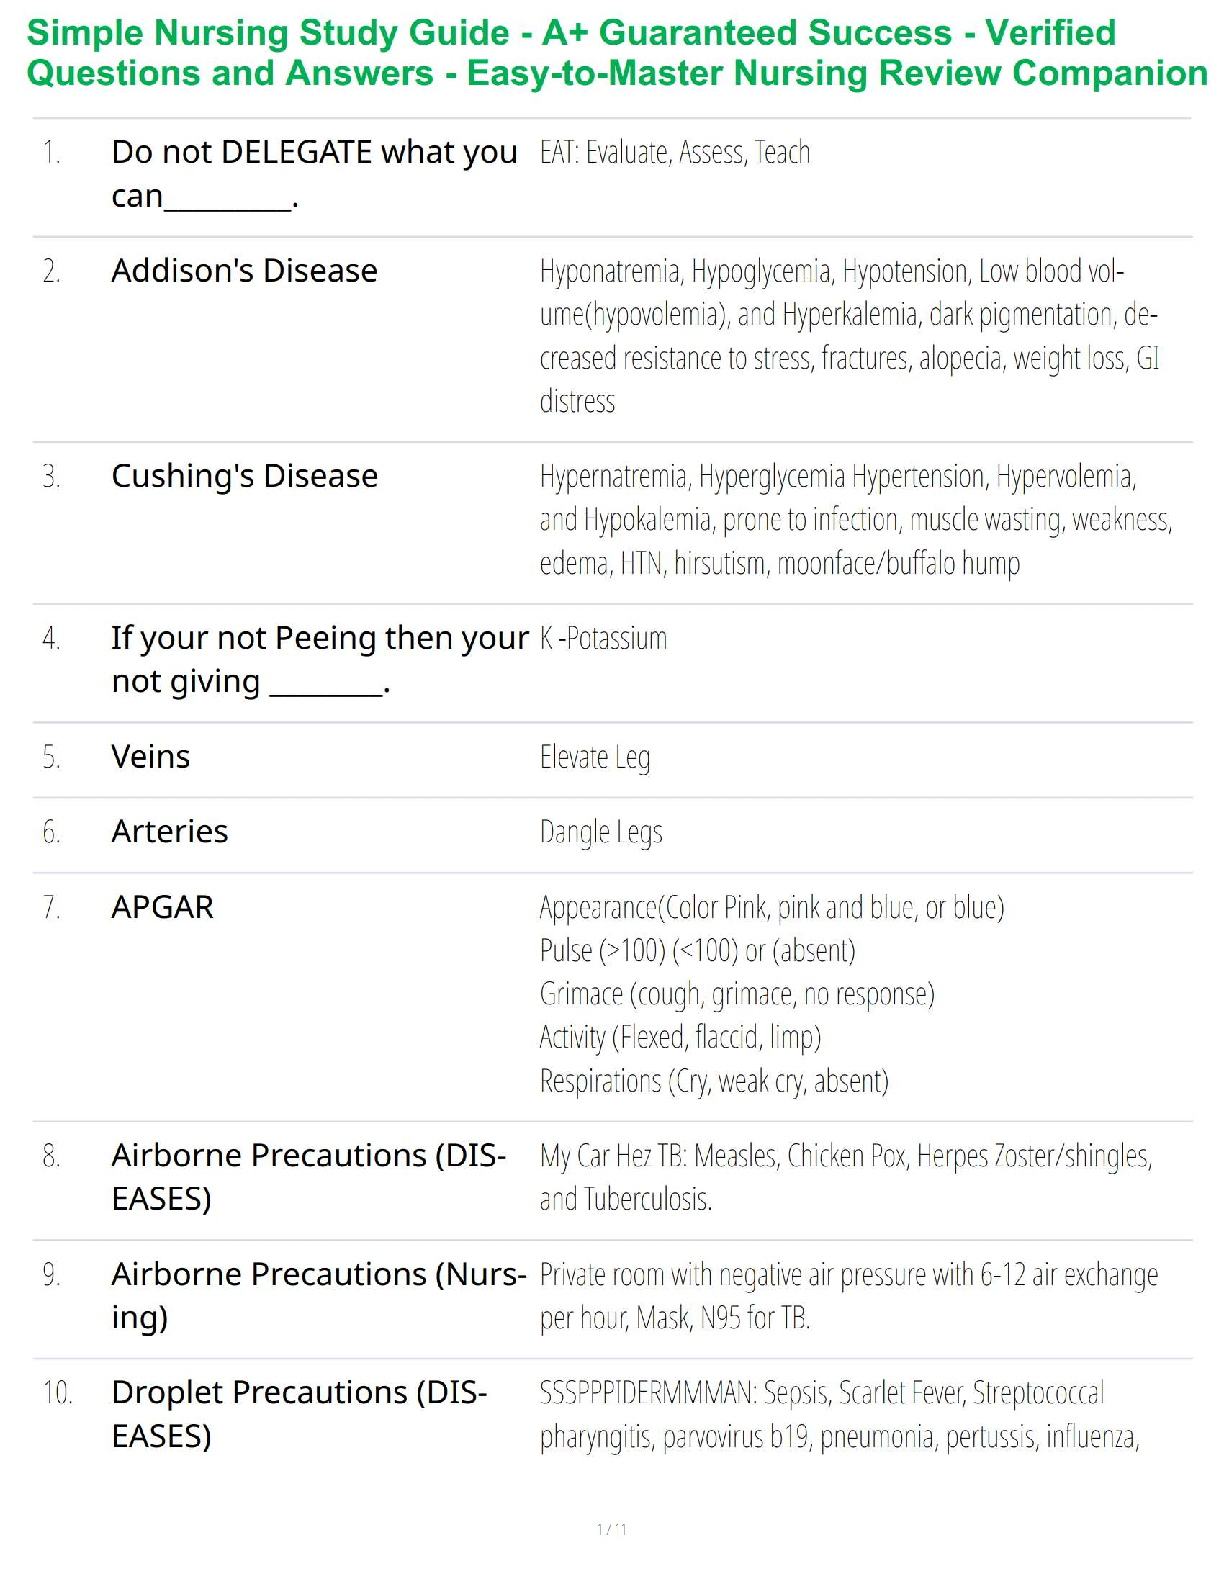
Task: Select the Cushing's Disease term
Action: [x=244, y=476]
